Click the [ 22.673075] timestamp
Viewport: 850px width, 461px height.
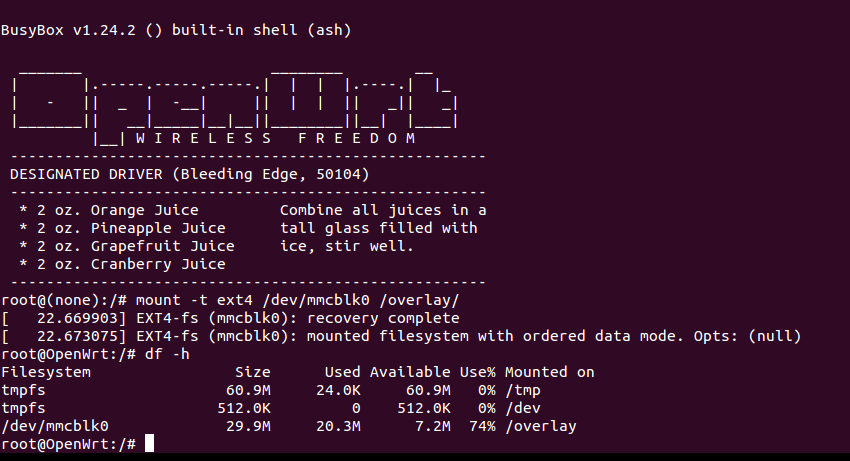pos(64,336)
